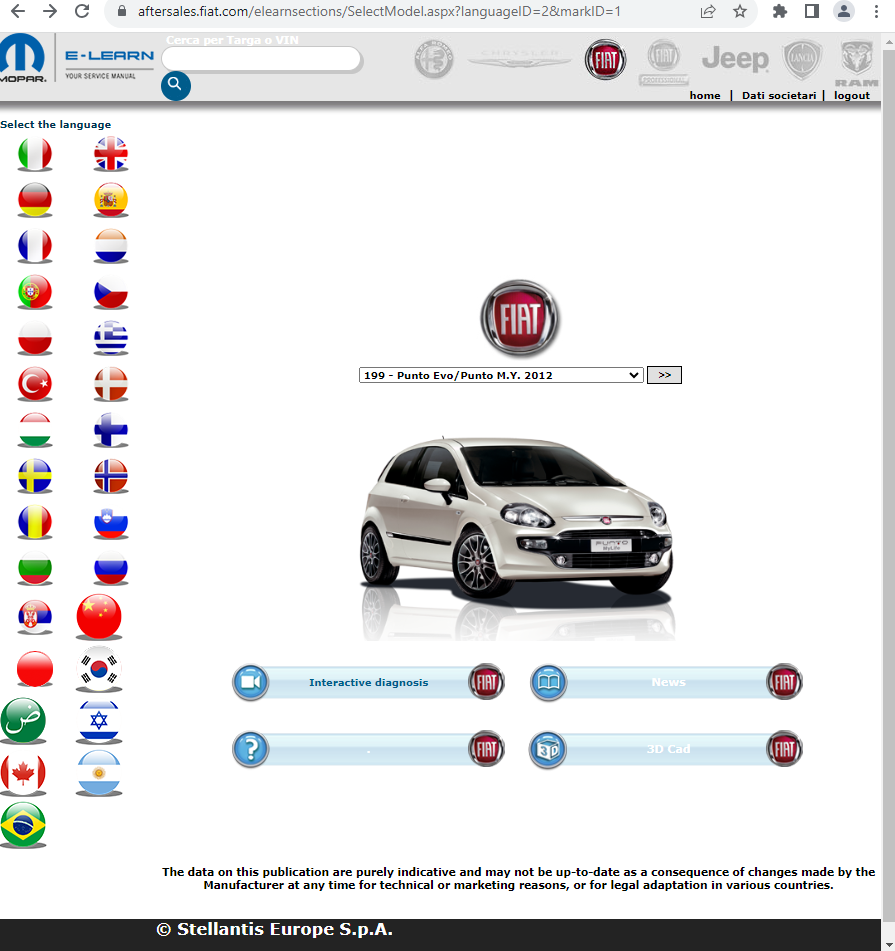Select the Jeep brand logo
The image size is (895, 951).
pos(735,59)
